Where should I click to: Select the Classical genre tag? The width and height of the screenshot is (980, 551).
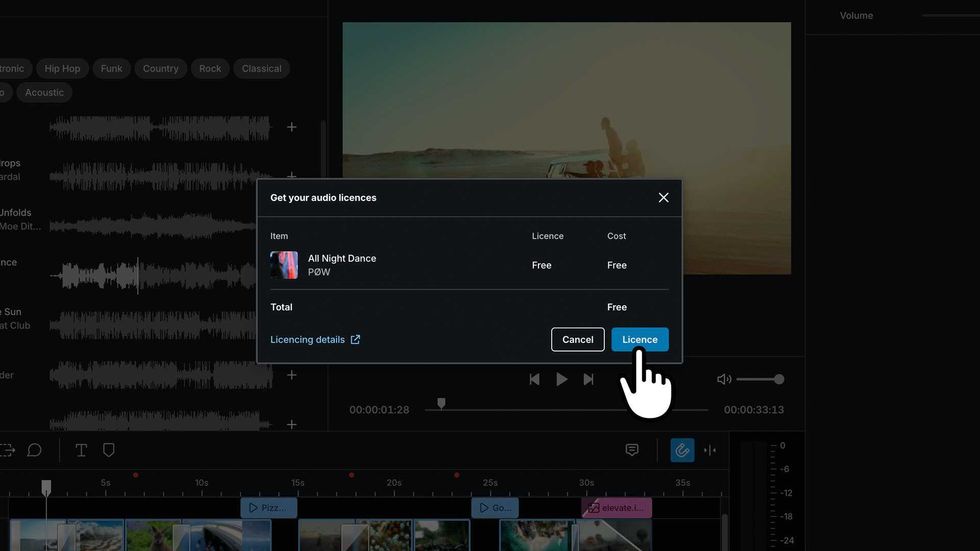261,69
